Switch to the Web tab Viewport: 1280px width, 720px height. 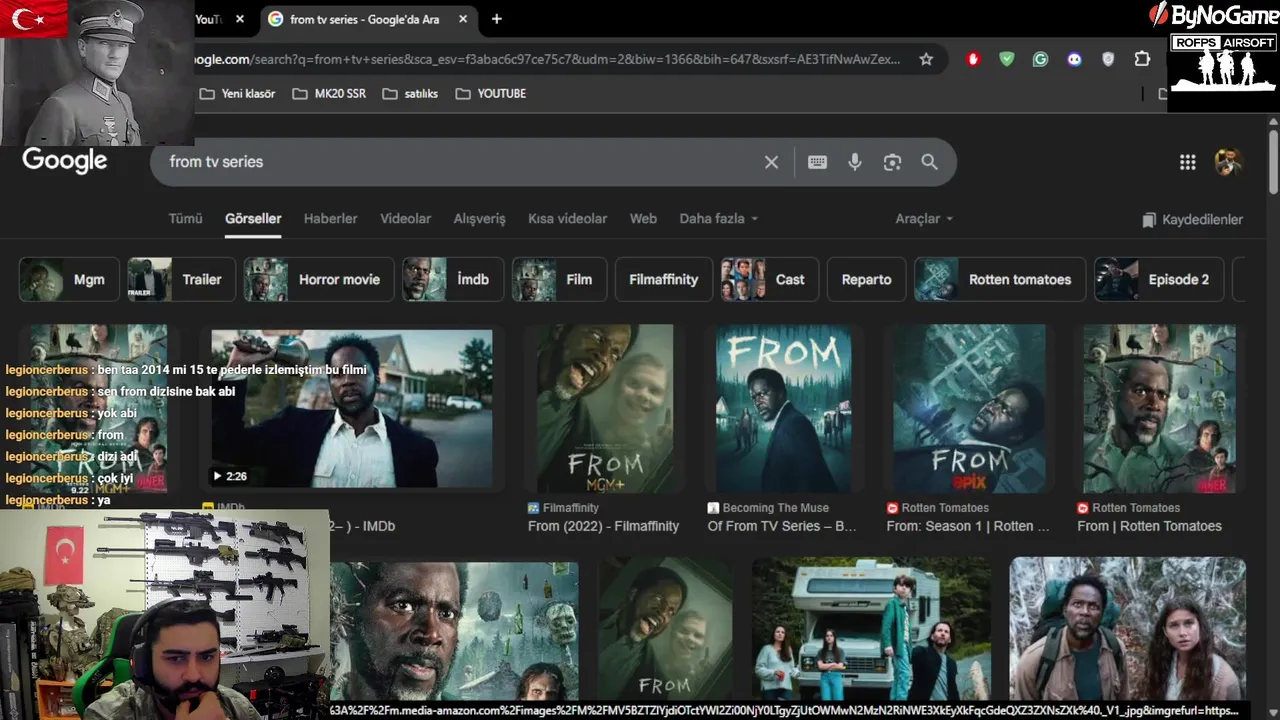[643, 218]
